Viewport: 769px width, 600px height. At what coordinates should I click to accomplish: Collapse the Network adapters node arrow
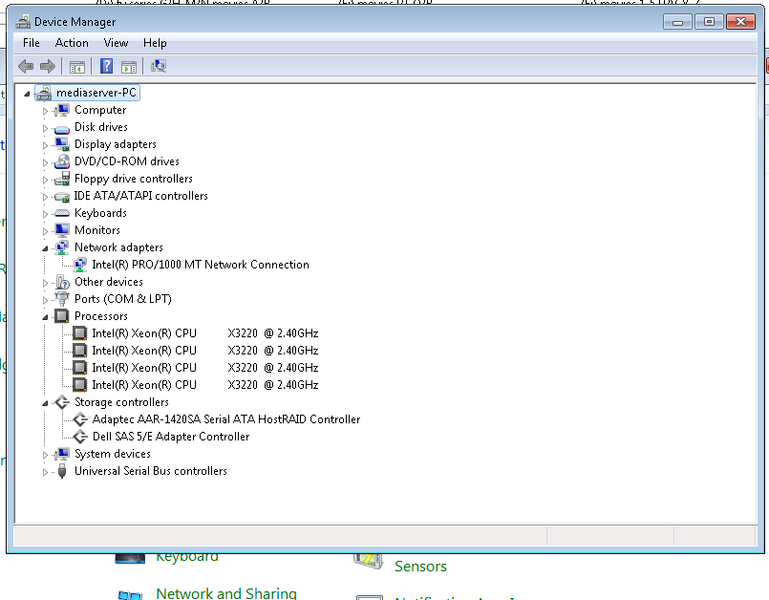(45, 249)
